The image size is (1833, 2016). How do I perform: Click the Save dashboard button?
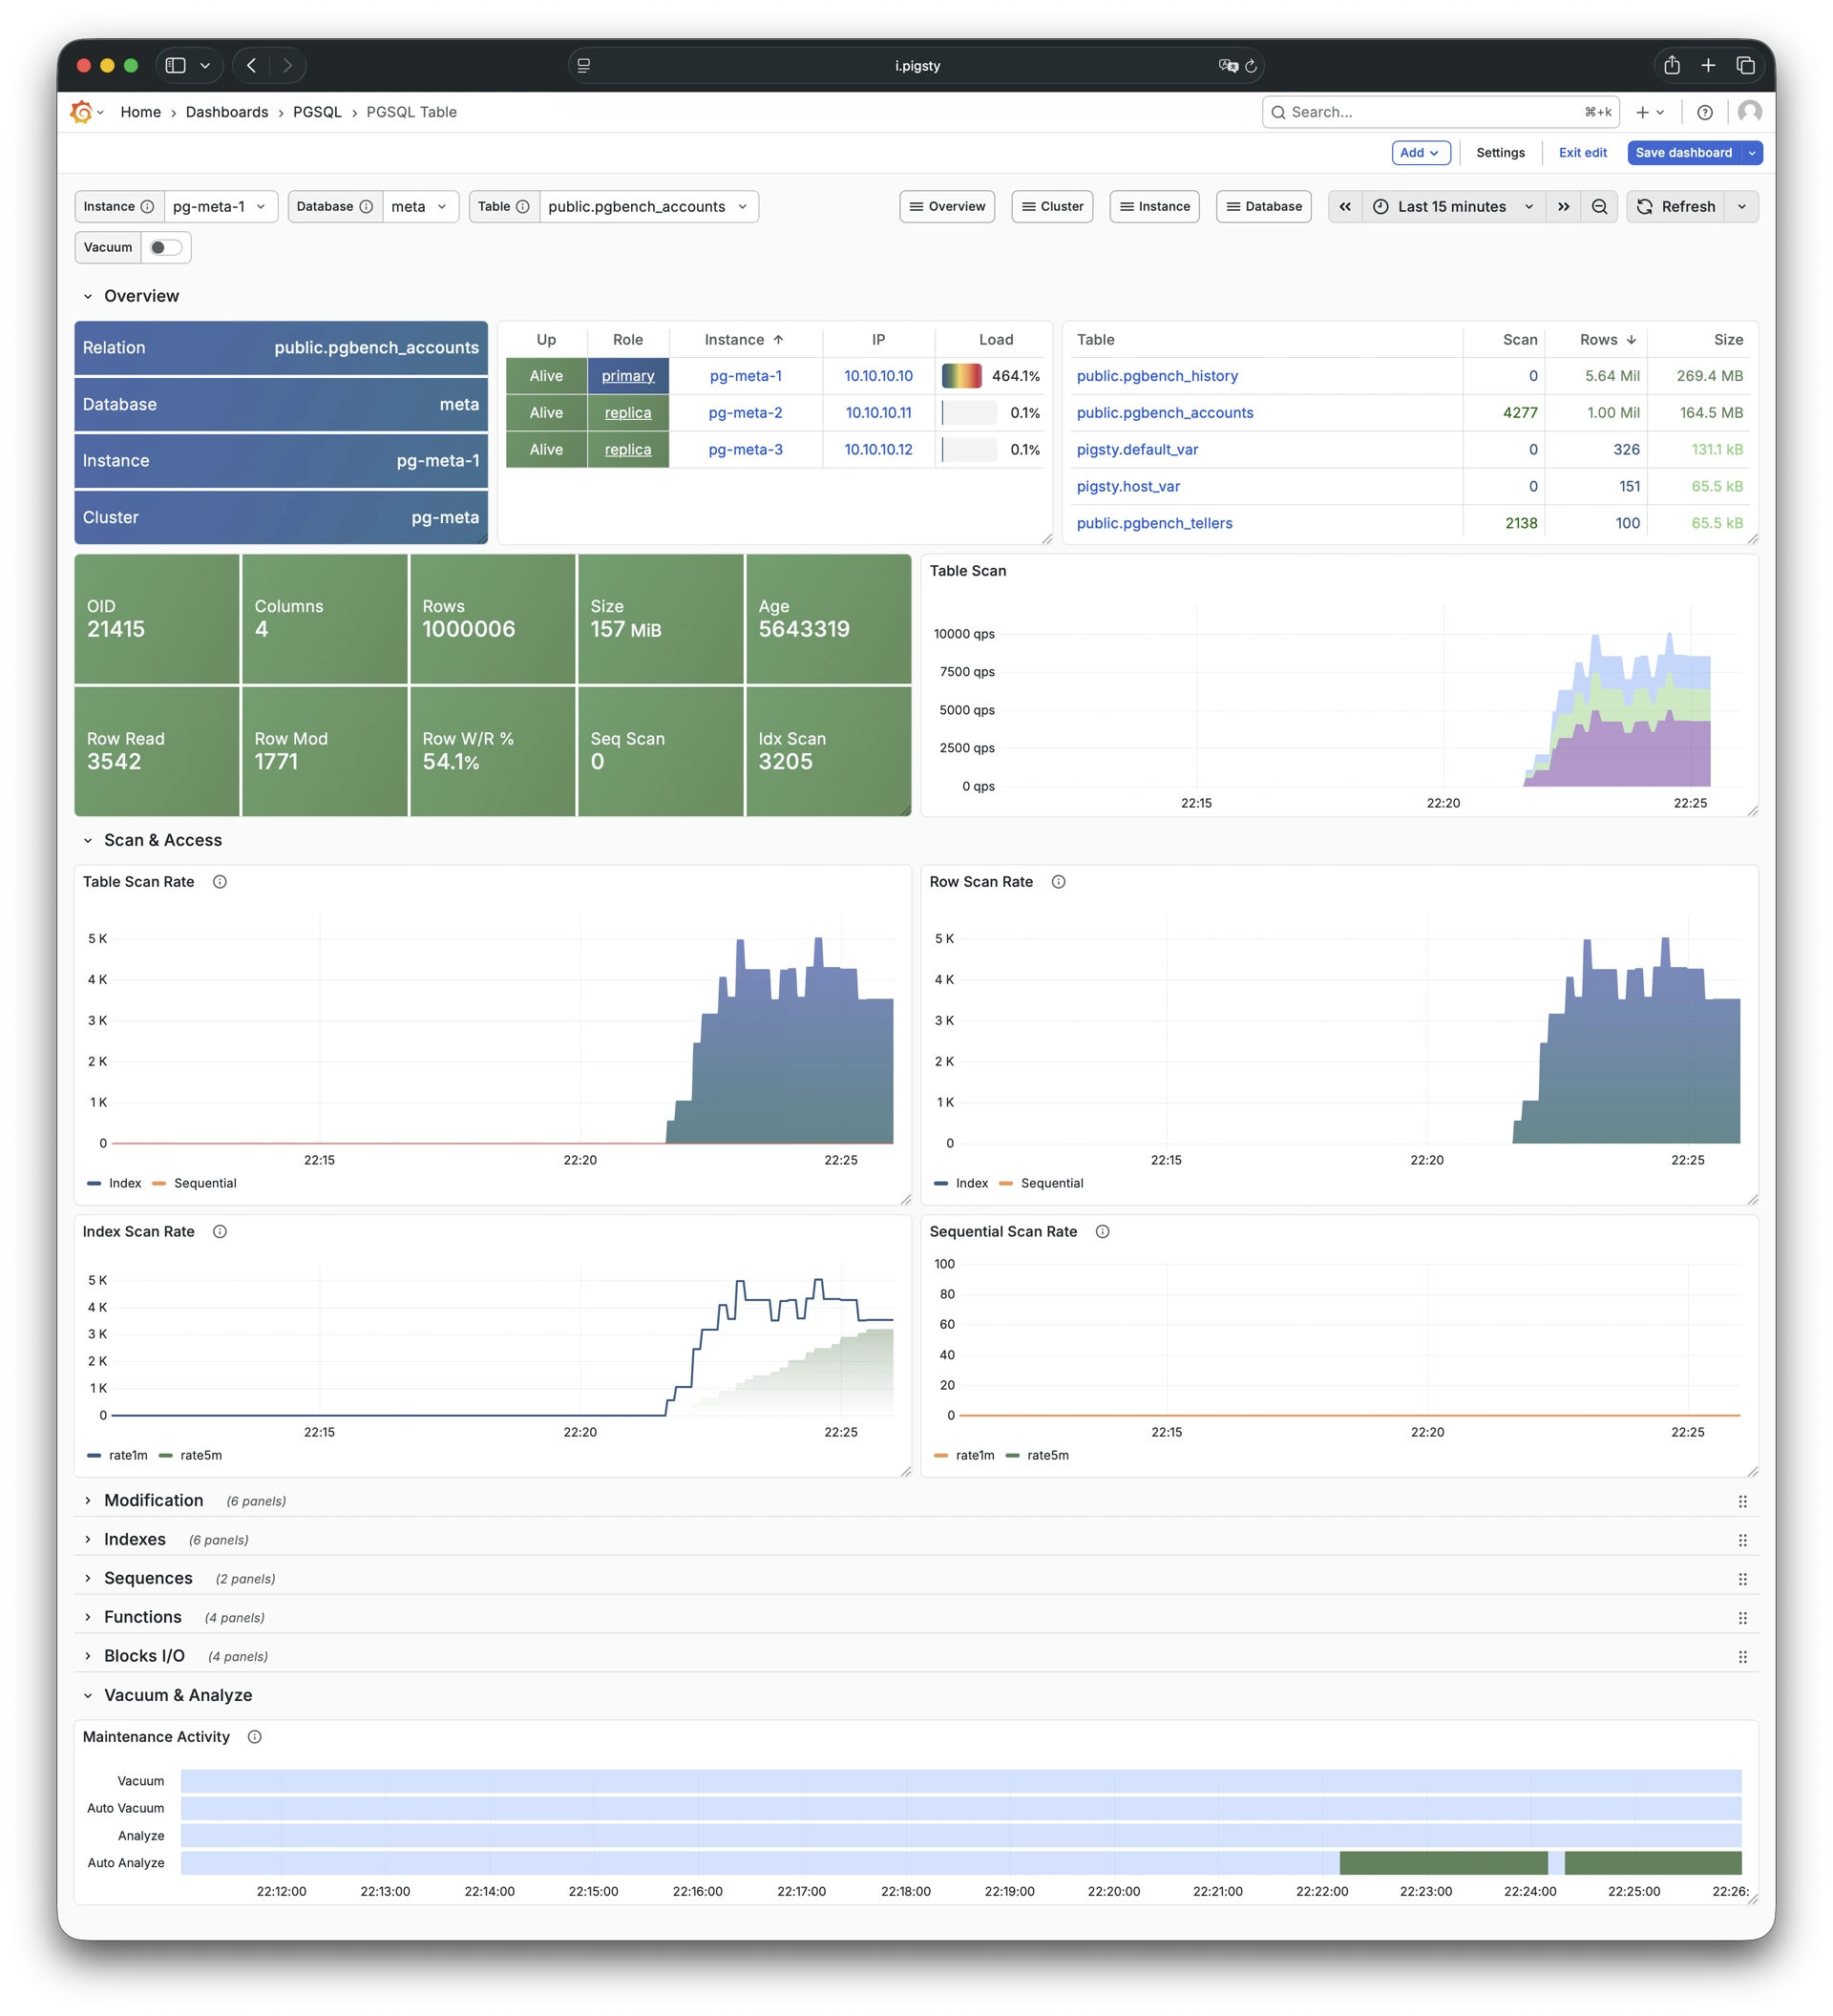pos(1683,153)
